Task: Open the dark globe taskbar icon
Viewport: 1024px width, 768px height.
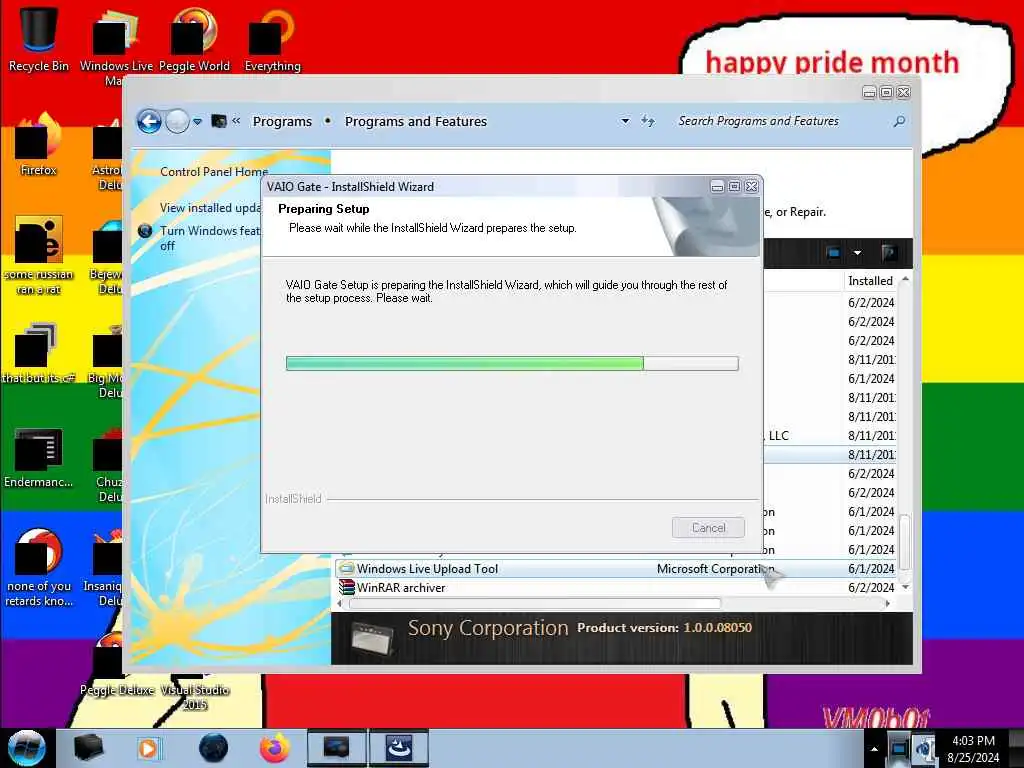Action: click(214, 748)
